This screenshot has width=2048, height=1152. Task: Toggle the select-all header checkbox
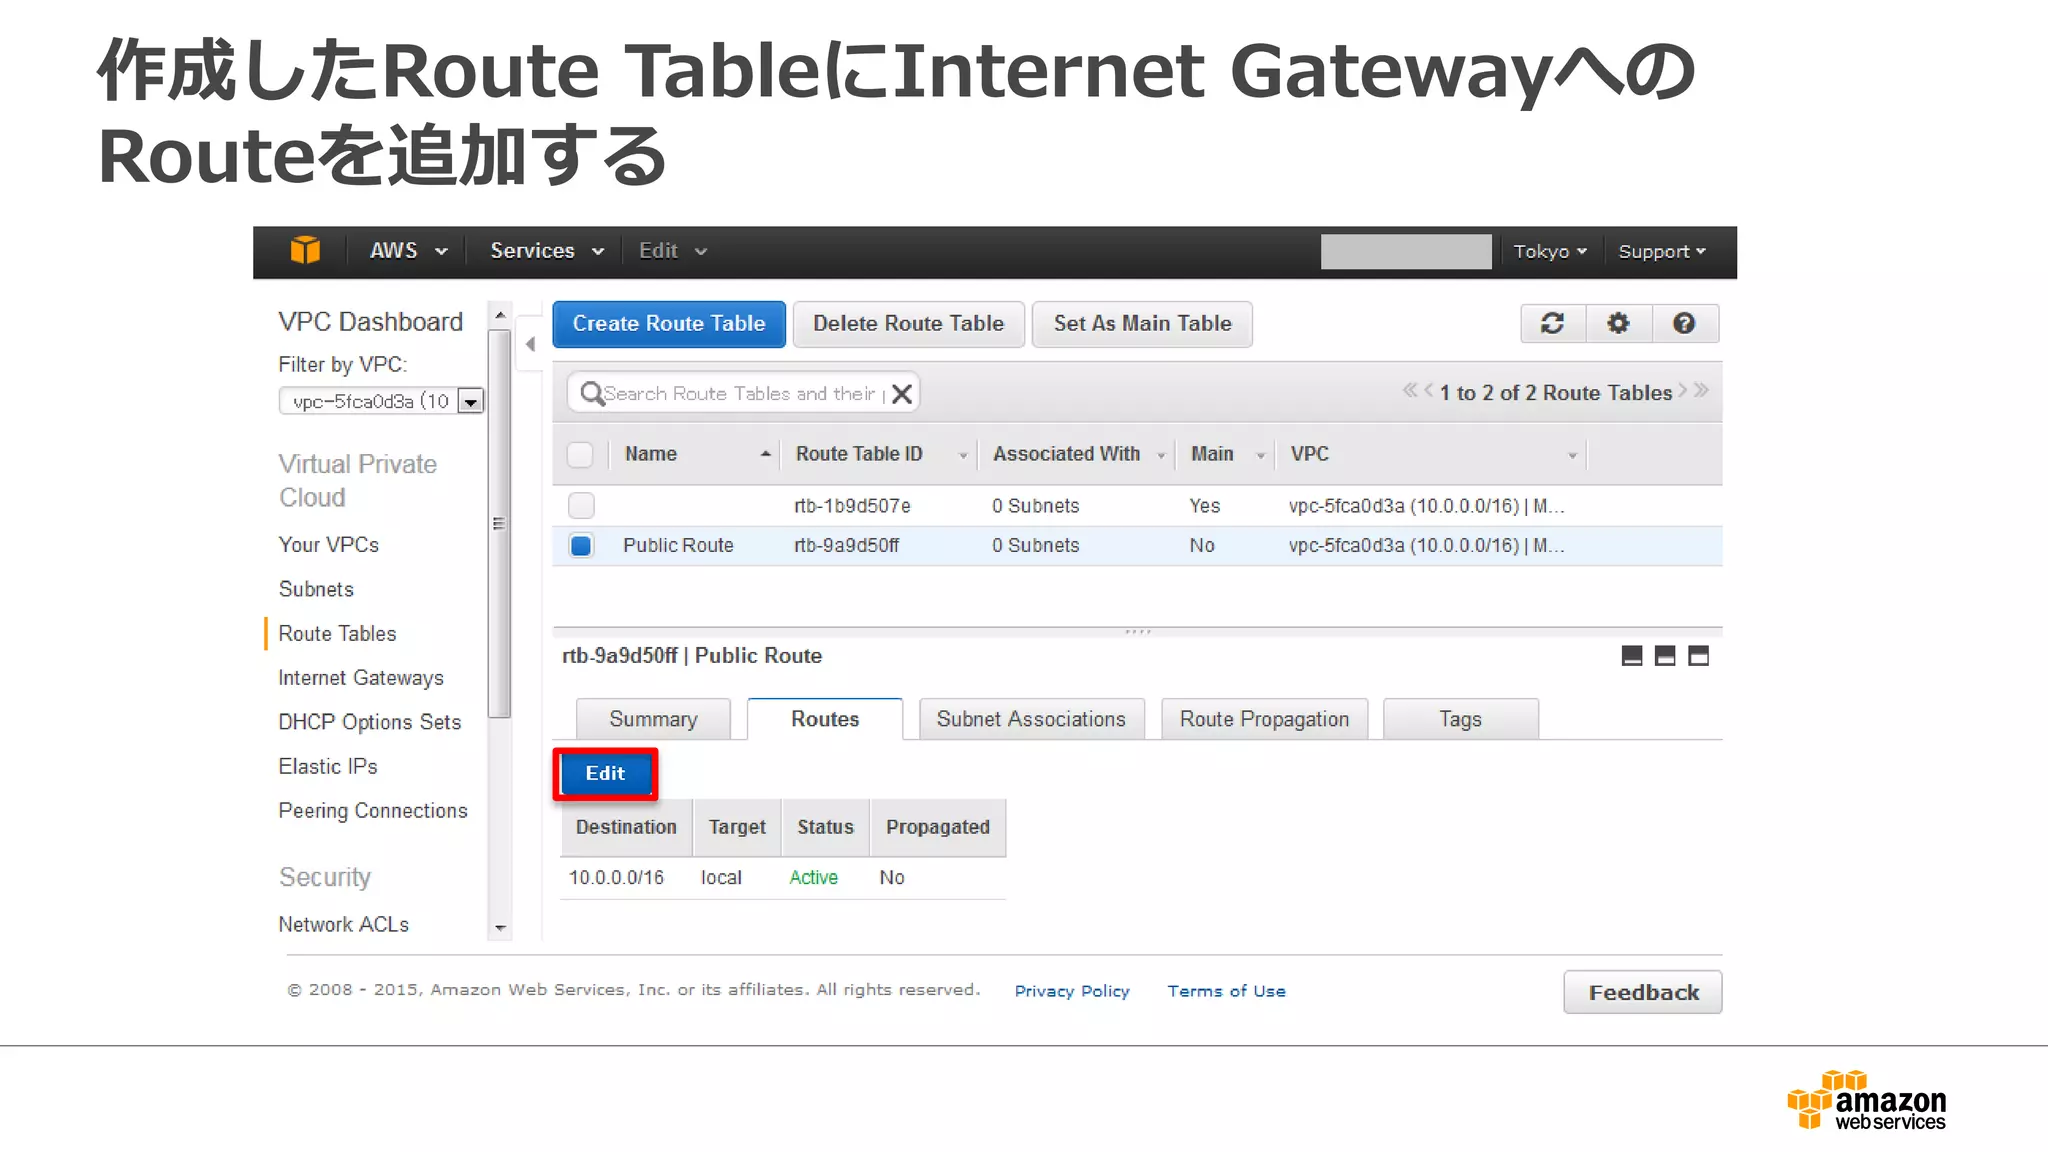580,455
